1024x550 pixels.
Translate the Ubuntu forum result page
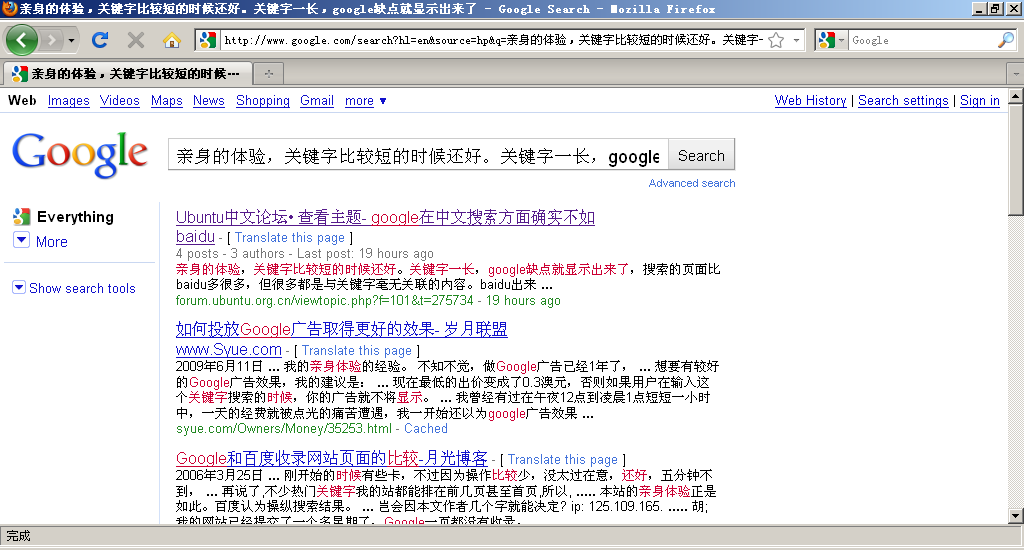coord(289,238)
